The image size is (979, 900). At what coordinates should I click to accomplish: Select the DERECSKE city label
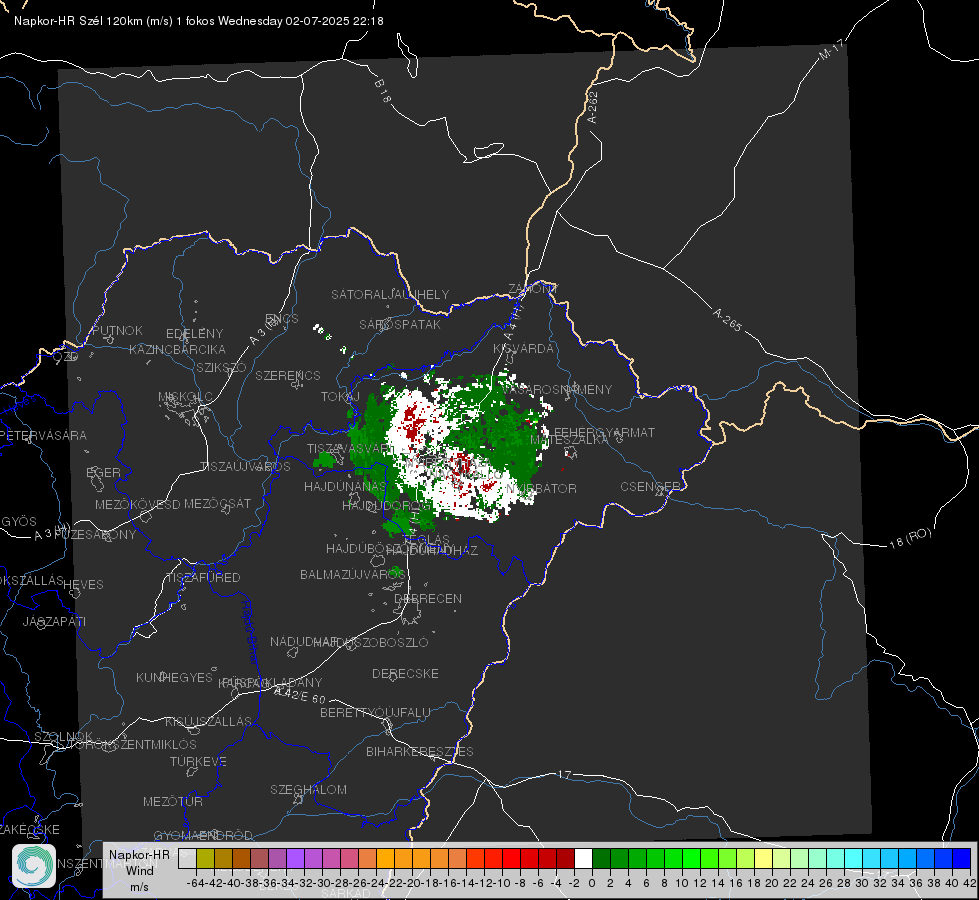click(x=405, y=674)
